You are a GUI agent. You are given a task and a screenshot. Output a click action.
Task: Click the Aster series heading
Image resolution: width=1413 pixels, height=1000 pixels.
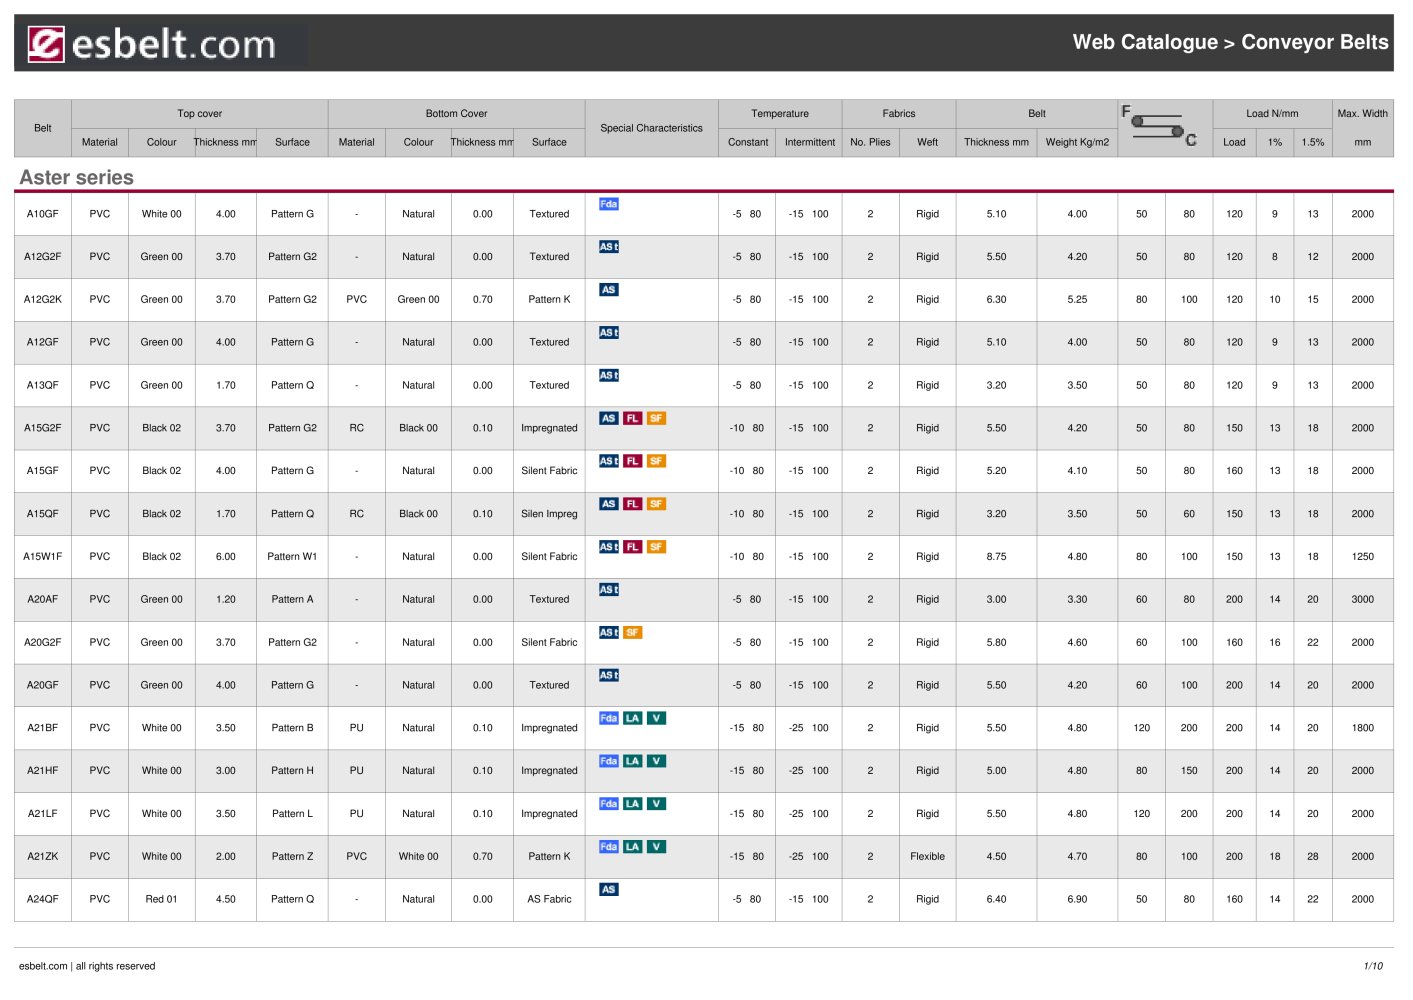click(x=77, y=177)
